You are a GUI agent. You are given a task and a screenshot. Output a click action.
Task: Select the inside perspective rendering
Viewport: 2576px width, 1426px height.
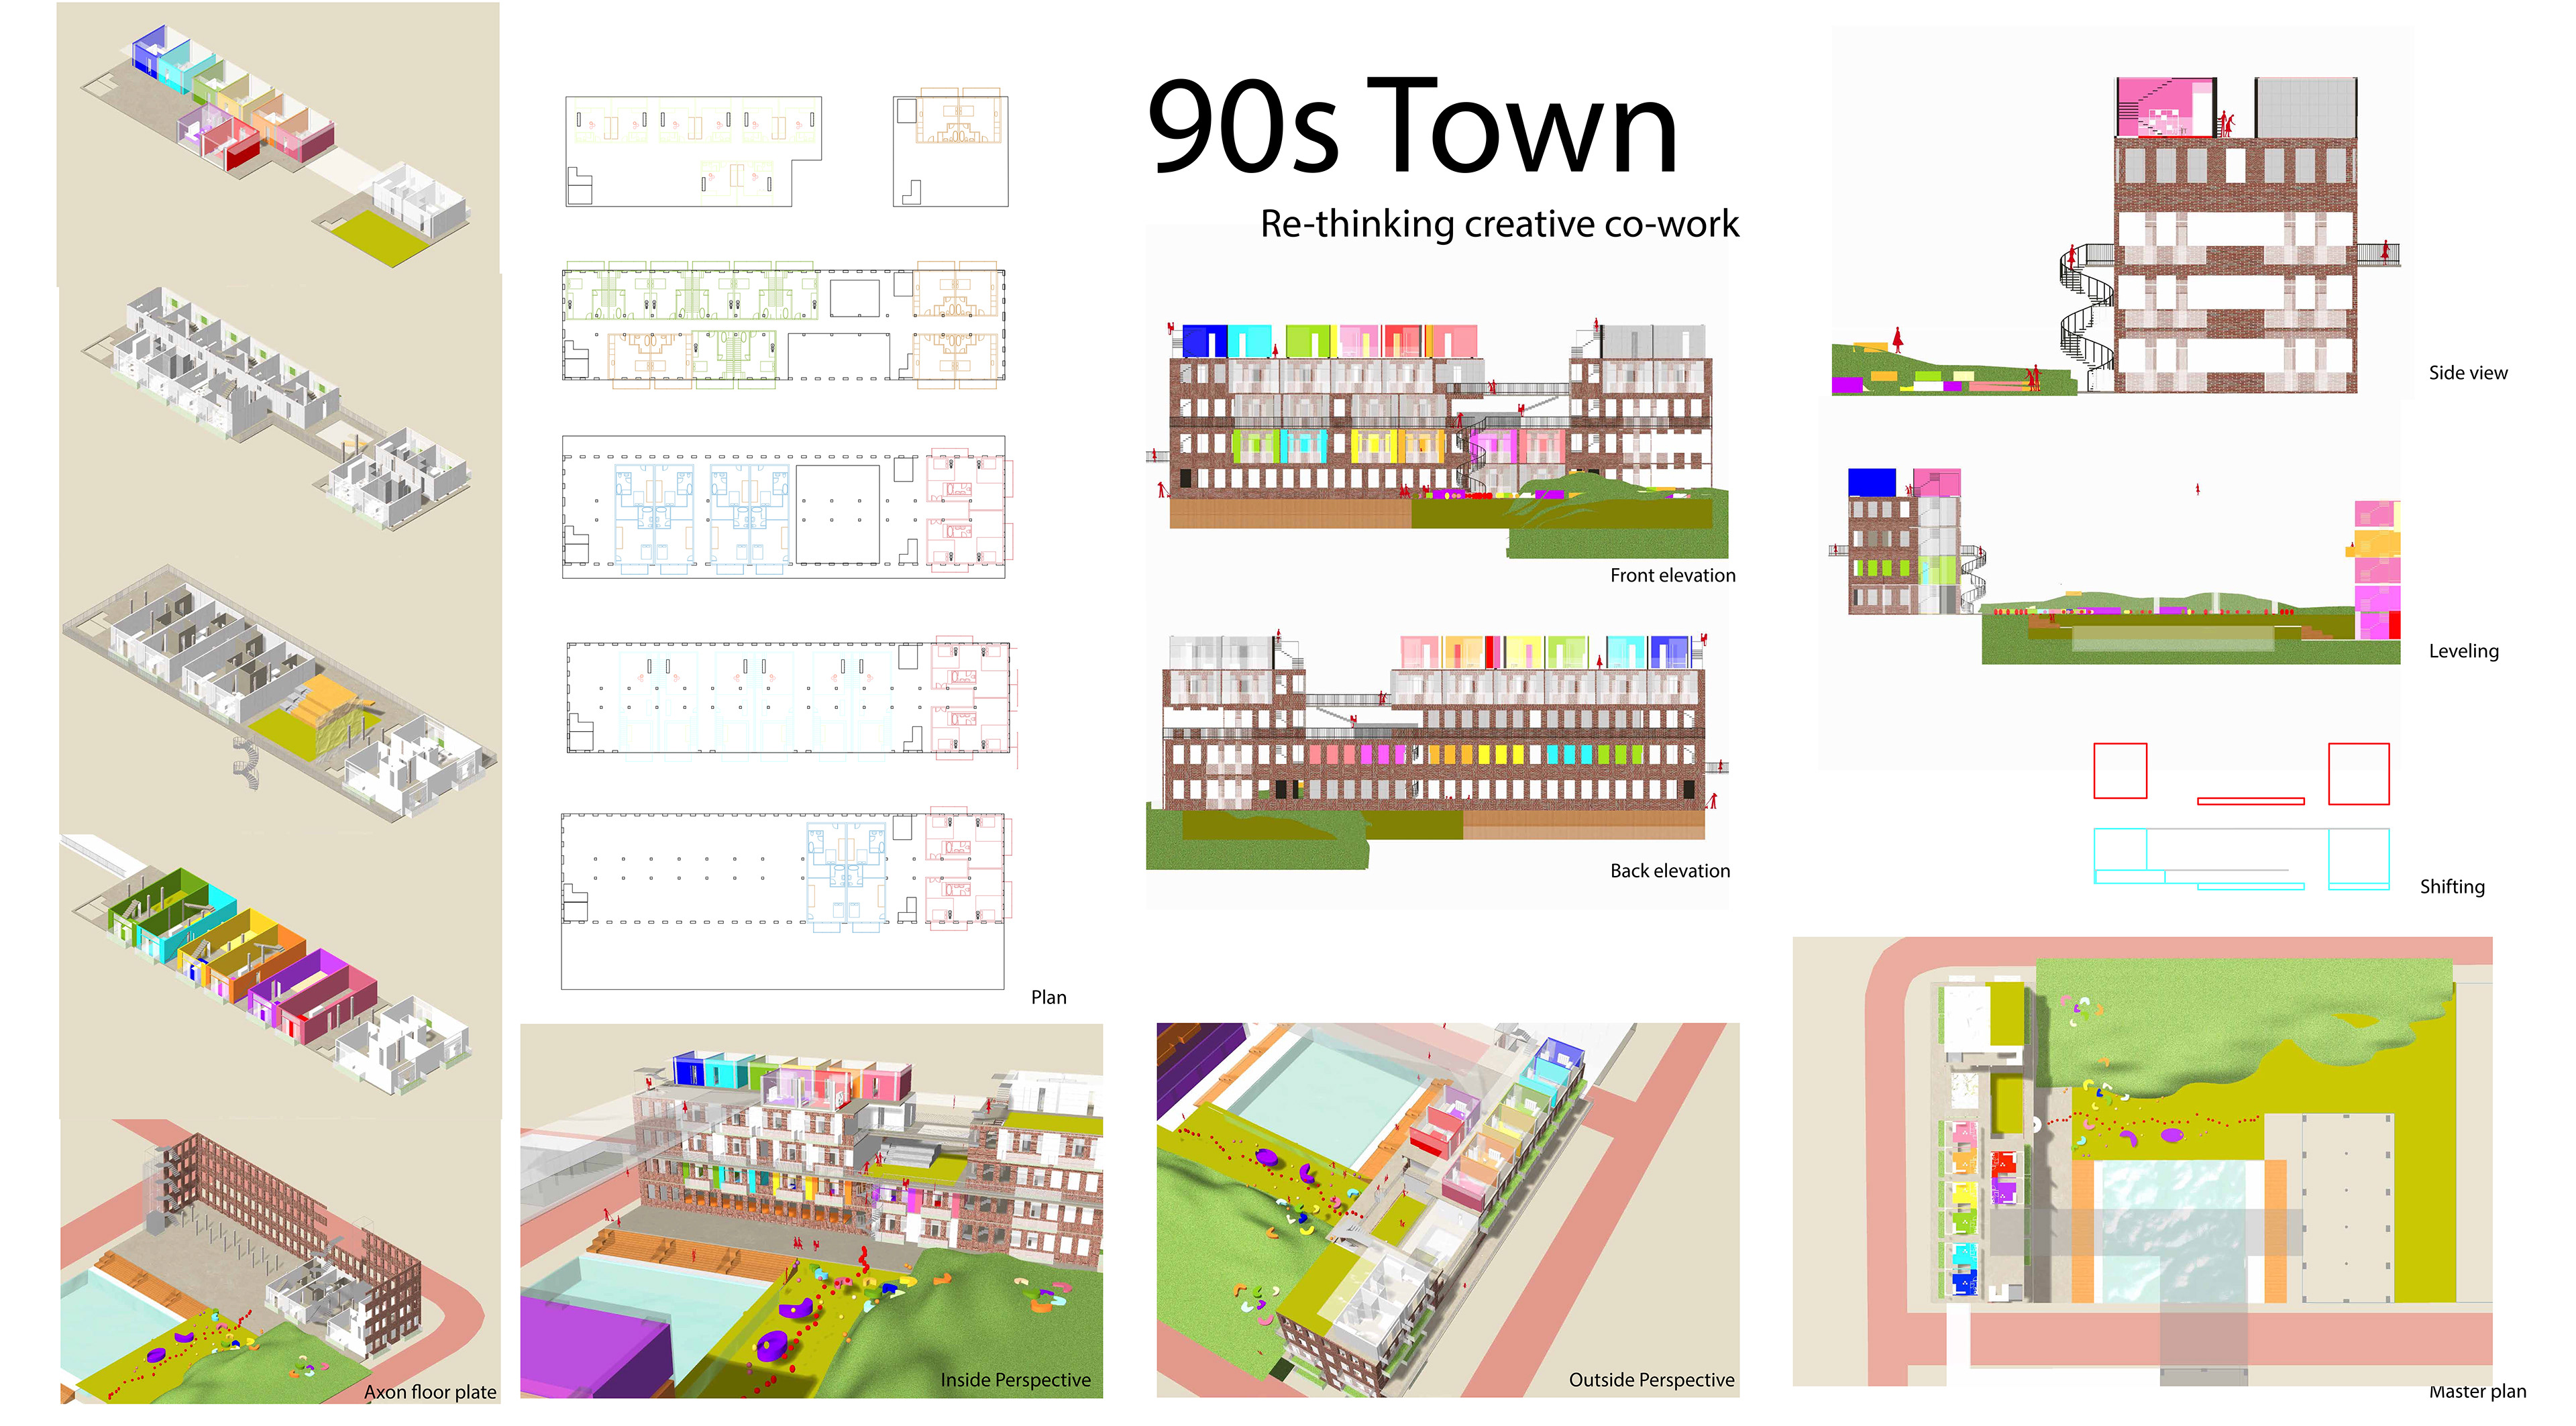coord(811,1210)
